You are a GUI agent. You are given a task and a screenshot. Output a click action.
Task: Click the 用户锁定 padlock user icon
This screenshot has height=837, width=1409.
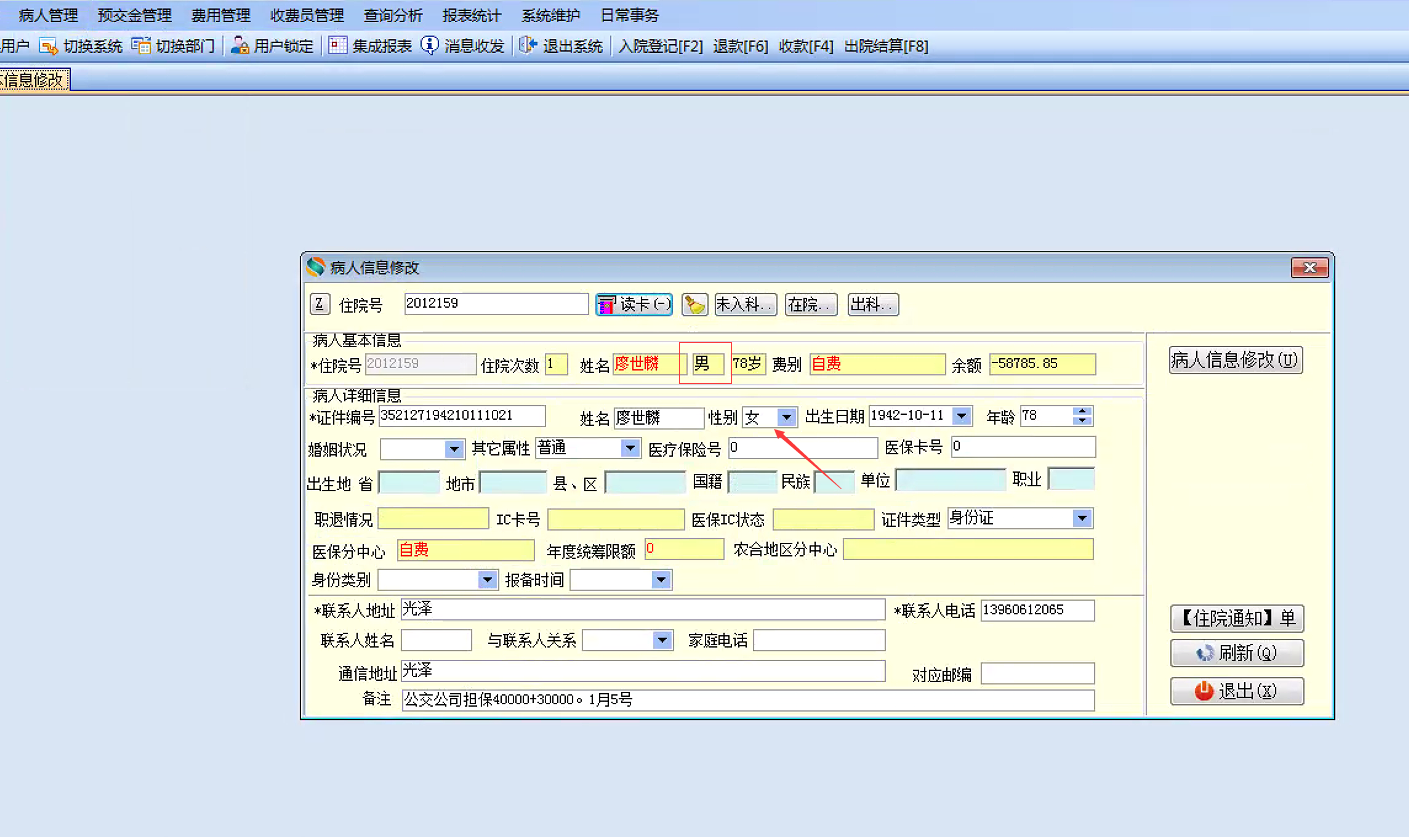(240, 46)
